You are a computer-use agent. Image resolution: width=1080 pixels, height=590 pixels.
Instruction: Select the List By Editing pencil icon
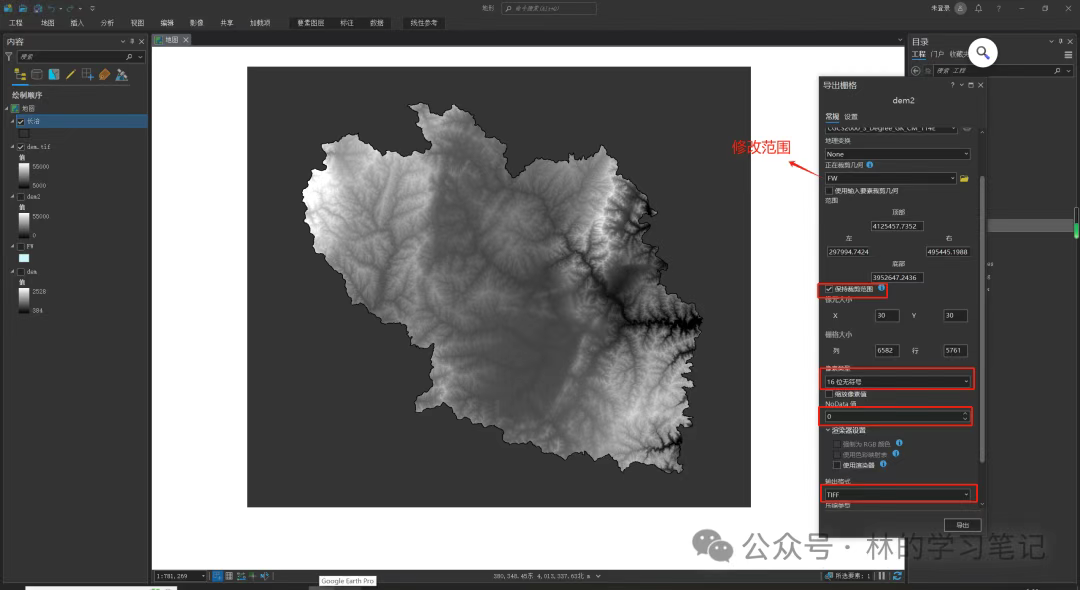71,74
